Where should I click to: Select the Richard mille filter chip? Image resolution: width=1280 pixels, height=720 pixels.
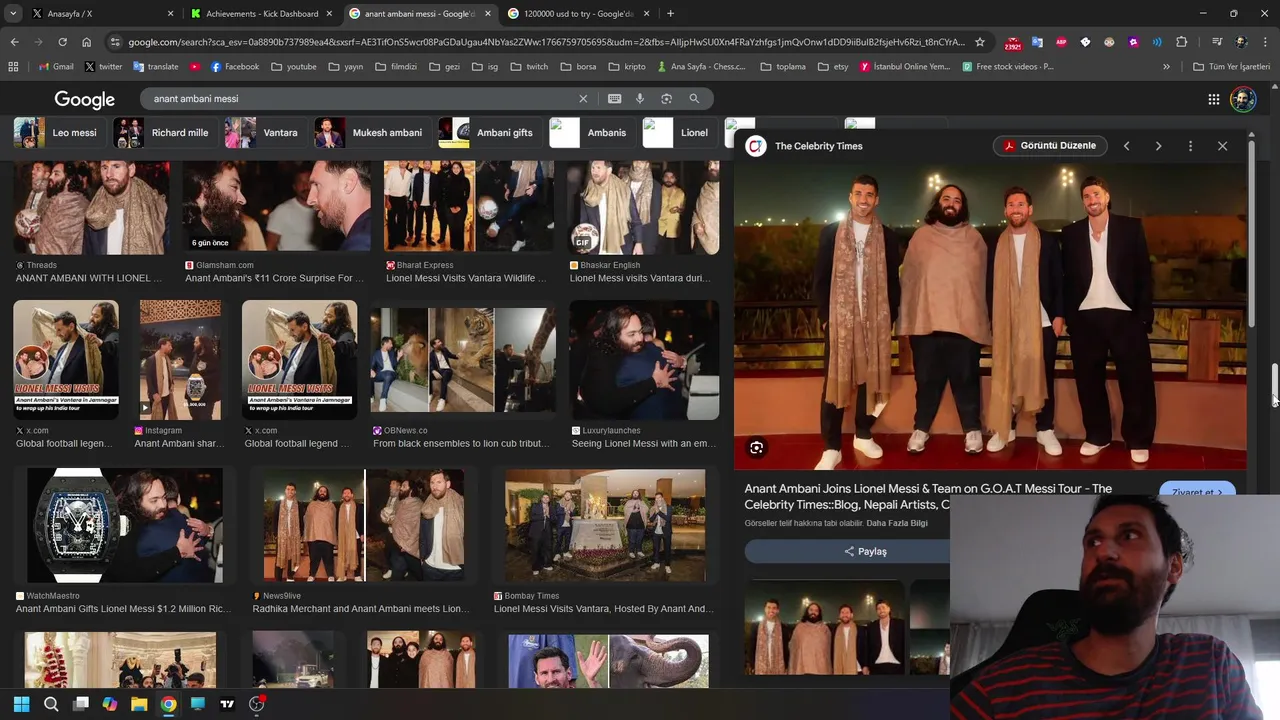(162, 132)
